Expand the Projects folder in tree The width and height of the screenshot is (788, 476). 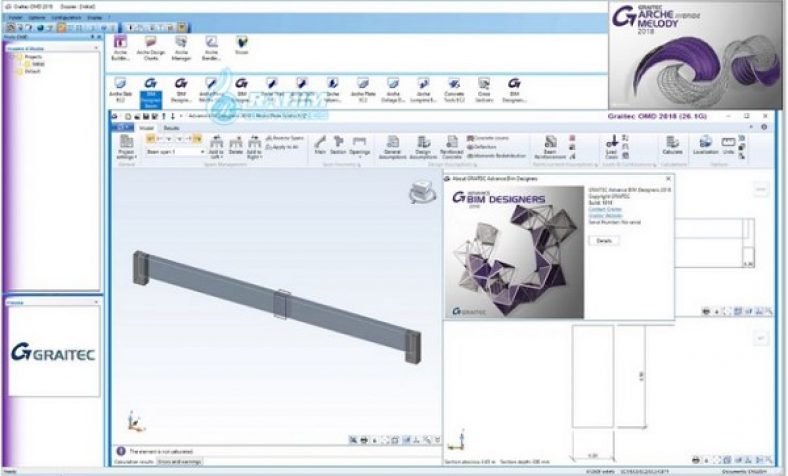30,57
